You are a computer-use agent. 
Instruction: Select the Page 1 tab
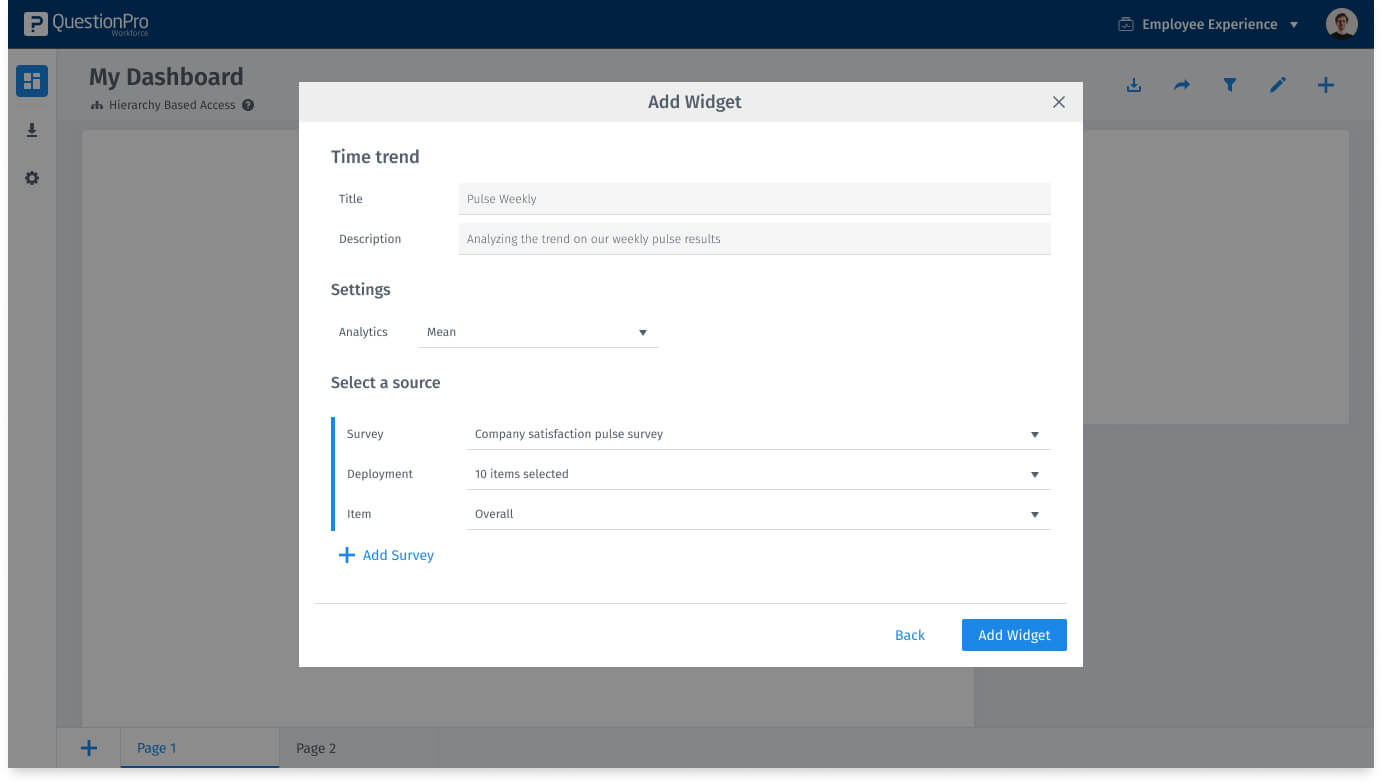pos(156,747)
